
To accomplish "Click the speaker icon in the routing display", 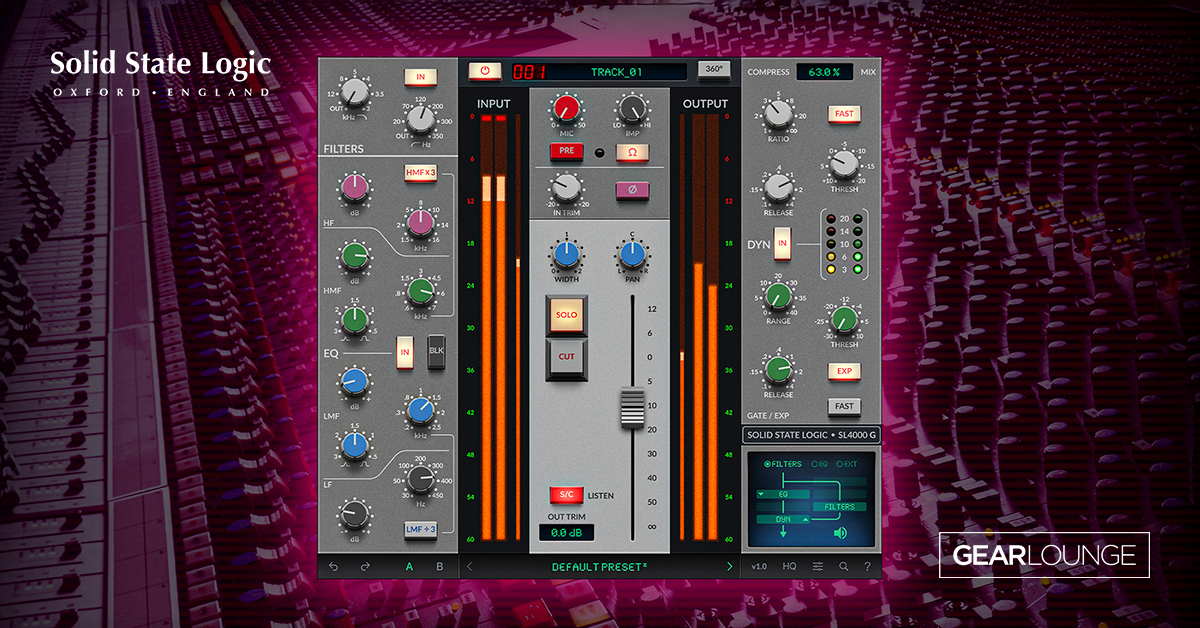I will [x=839, y=532].
